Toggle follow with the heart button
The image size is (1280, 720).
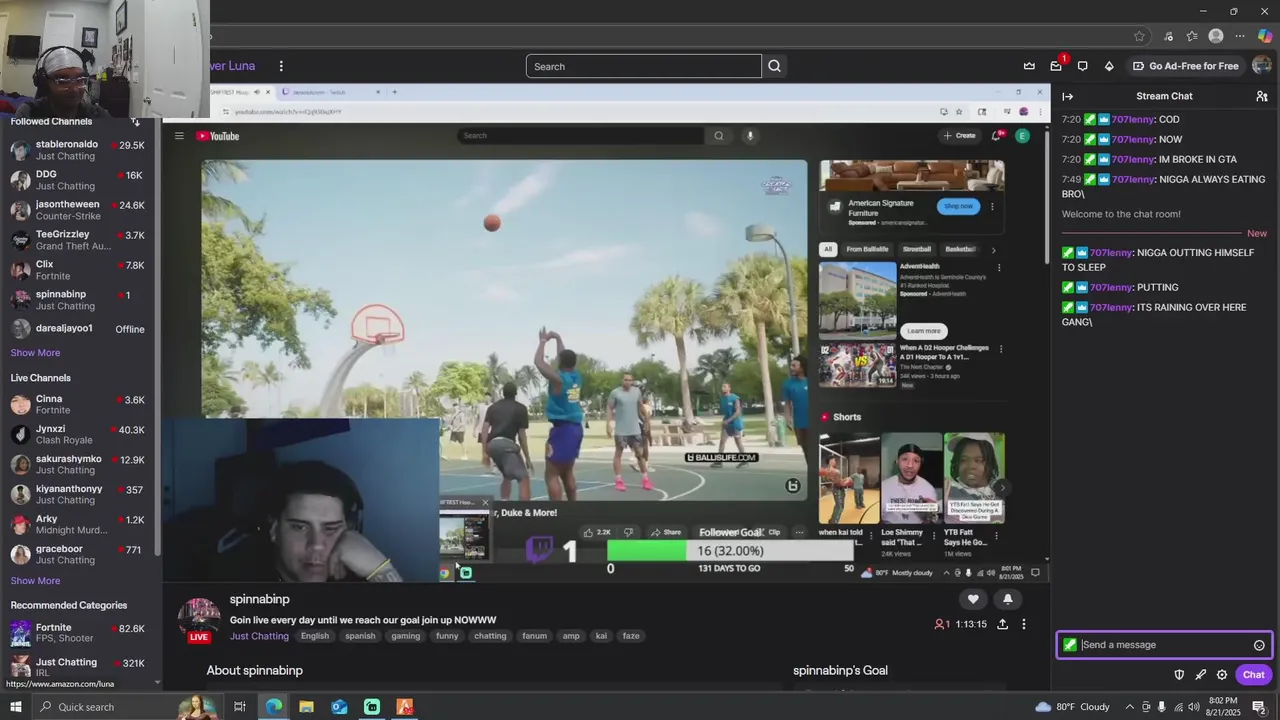coord(973,599)
